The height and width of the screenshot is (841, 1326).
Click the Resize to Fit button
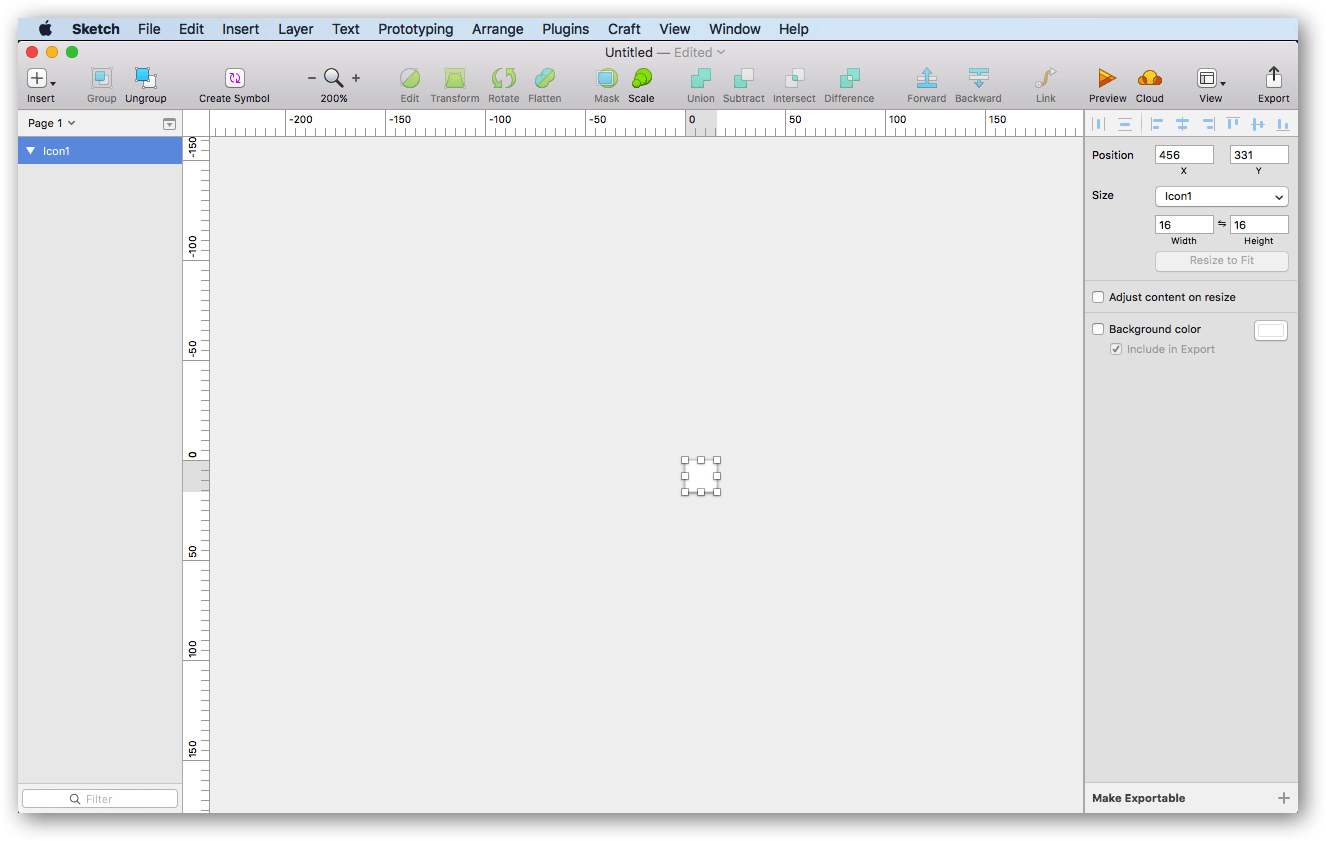pyautogui.click(x=1221, y=261)
